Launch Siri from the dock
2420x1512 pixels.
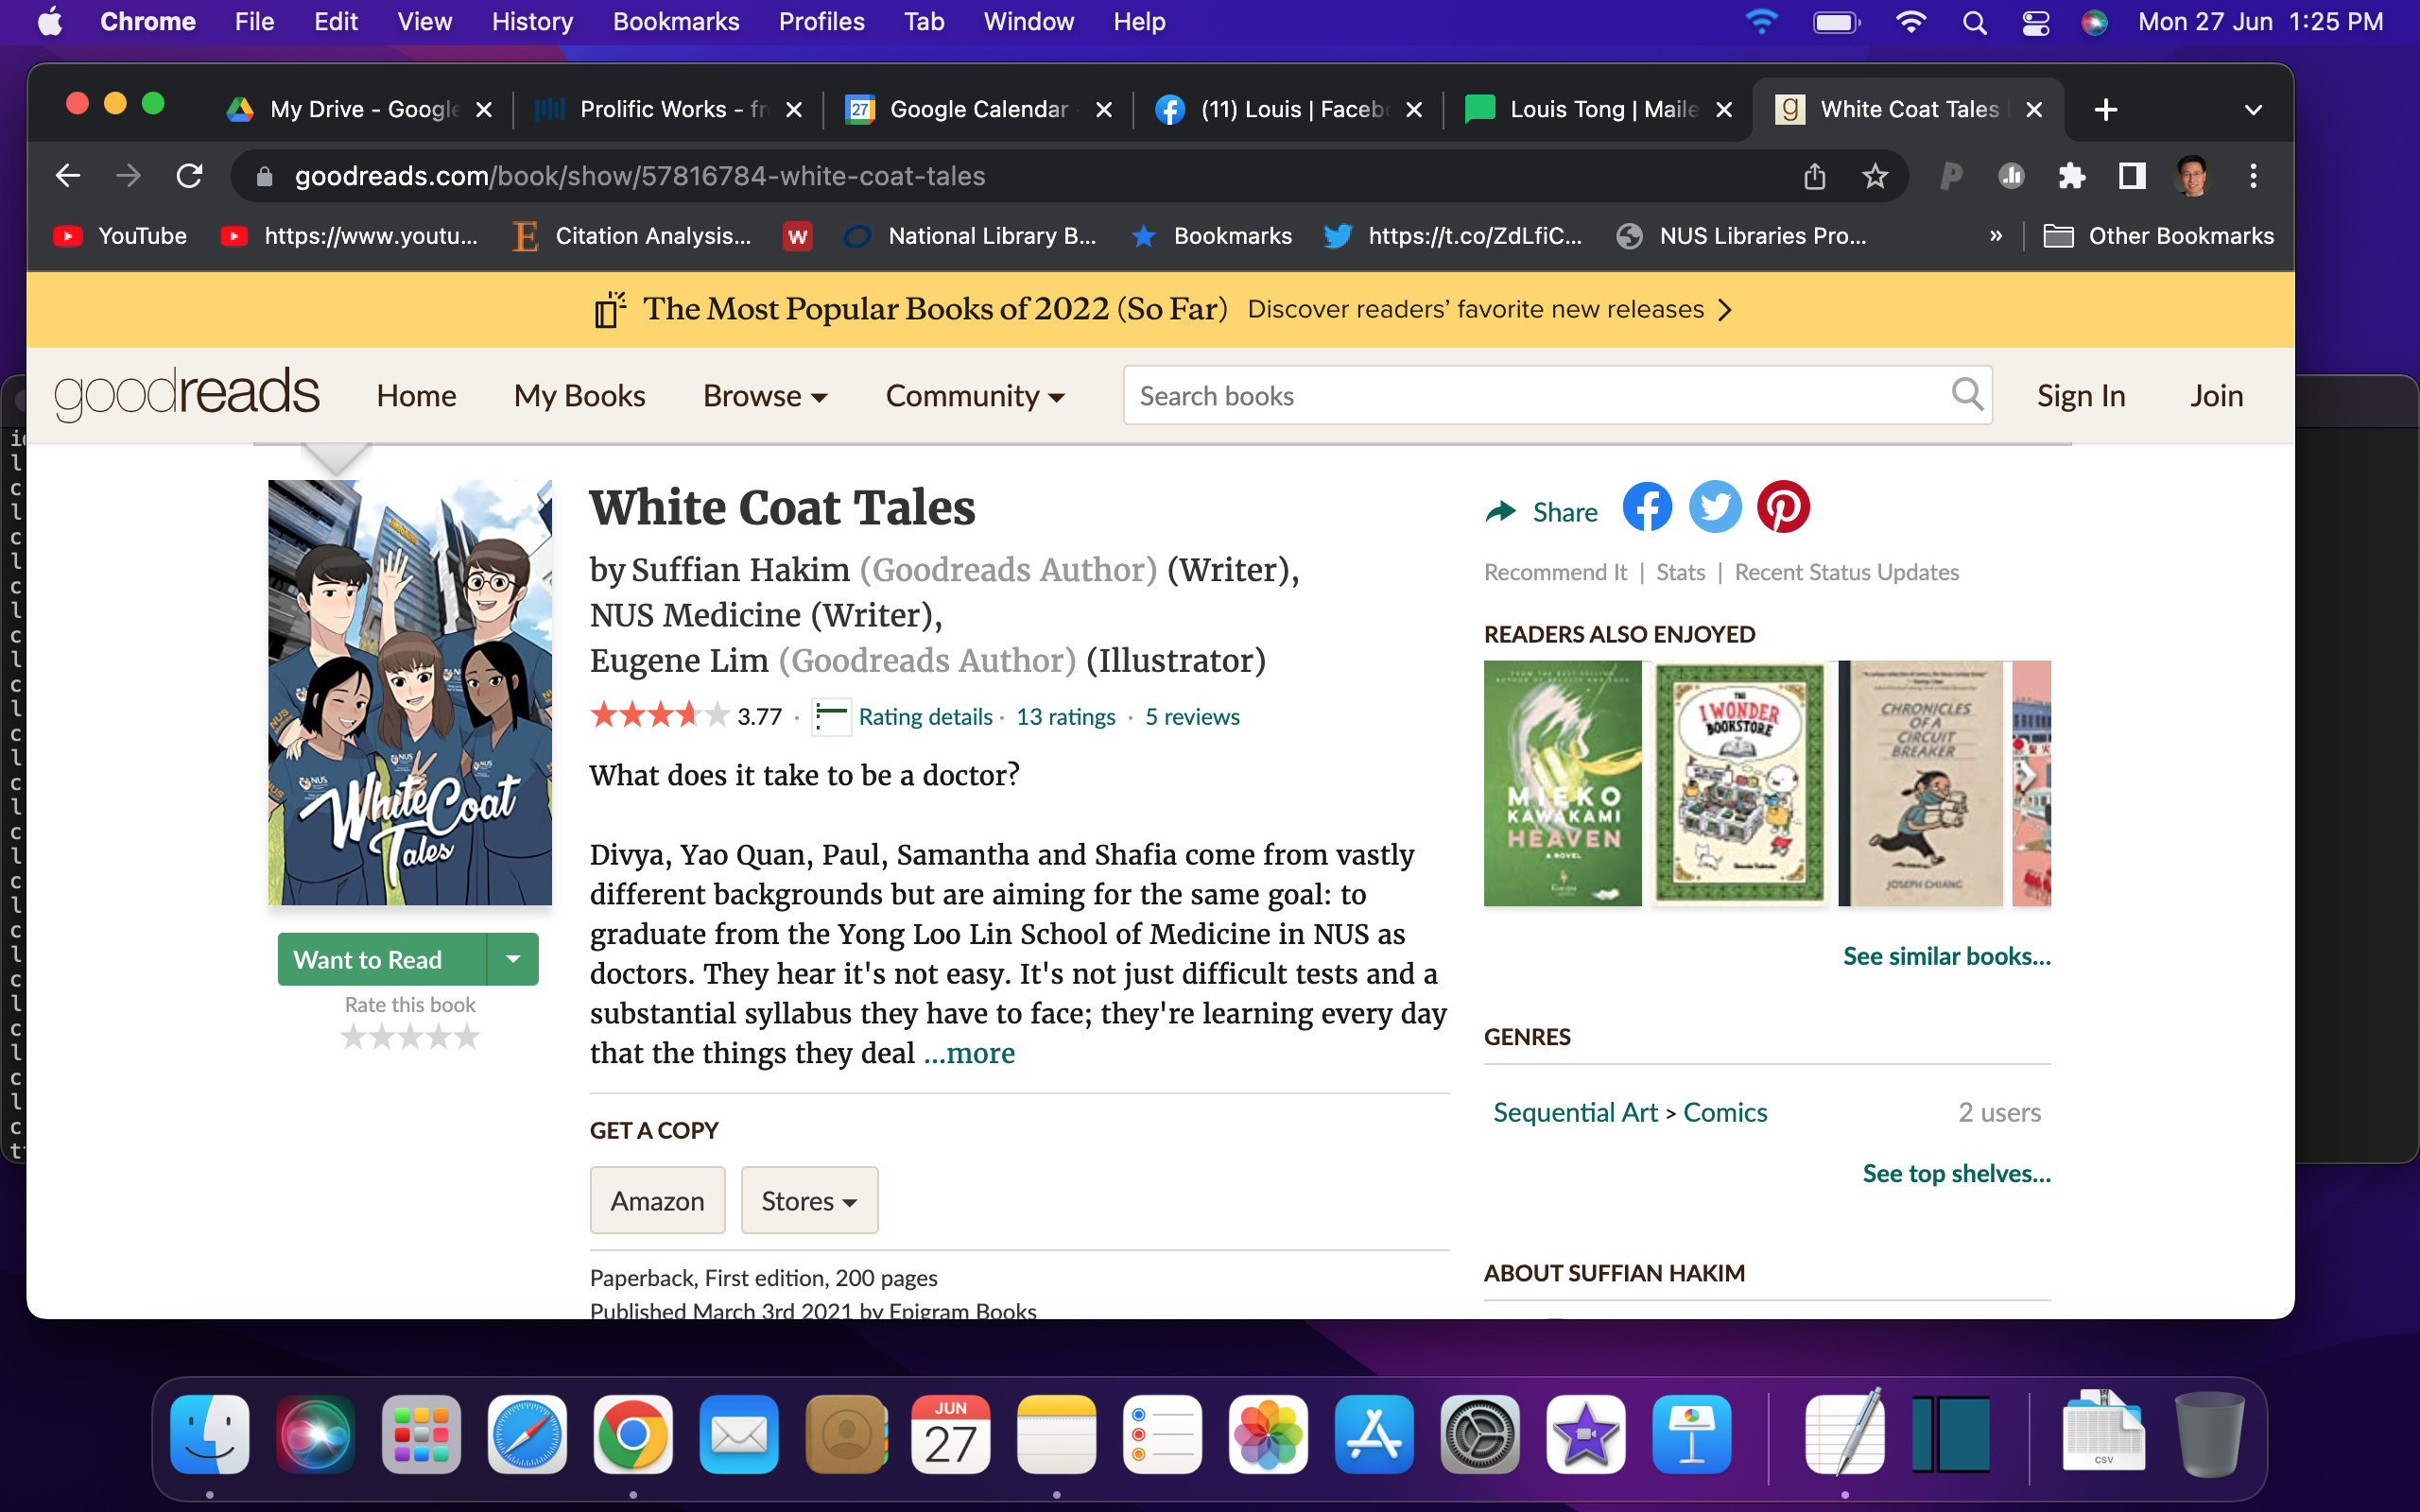(x=315, y=1434)
